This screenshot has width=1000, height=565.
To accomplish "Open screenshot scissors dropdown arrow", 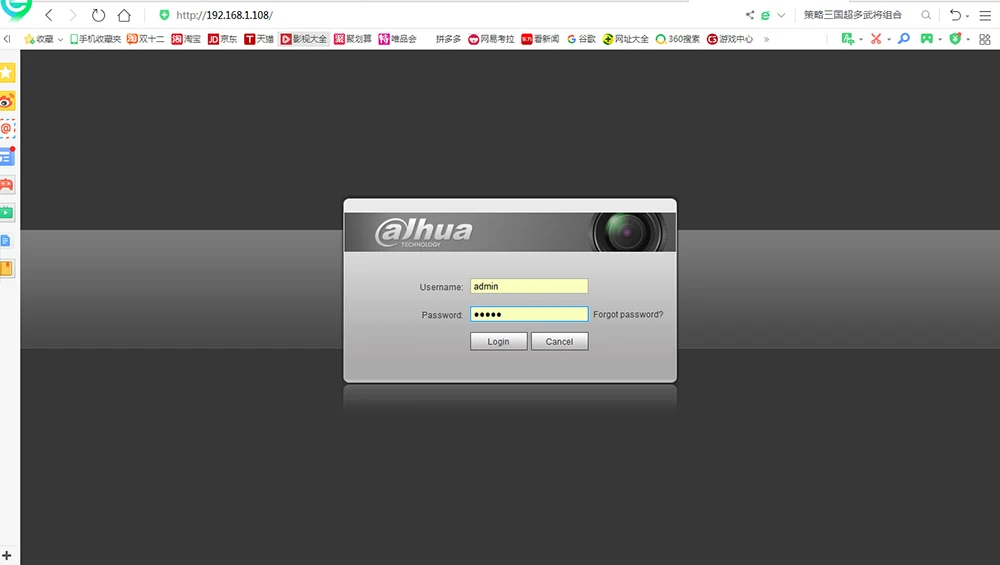I will [x=888, y=40].
